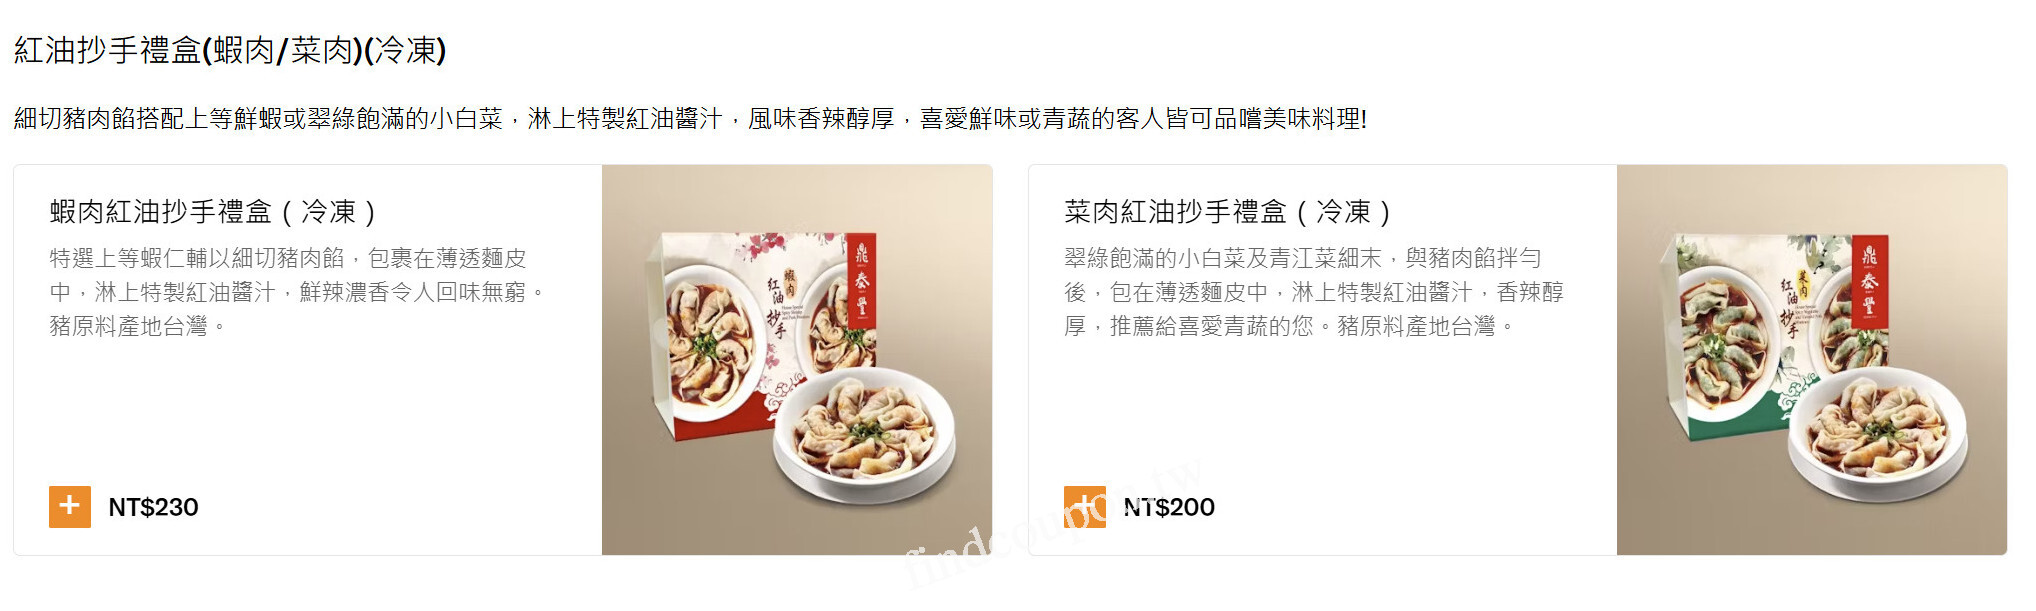Add 蝦肉紅油抄手禮盒 with orange plus icon
This screenshot has width=2036, height=611.
pos(70,507)
